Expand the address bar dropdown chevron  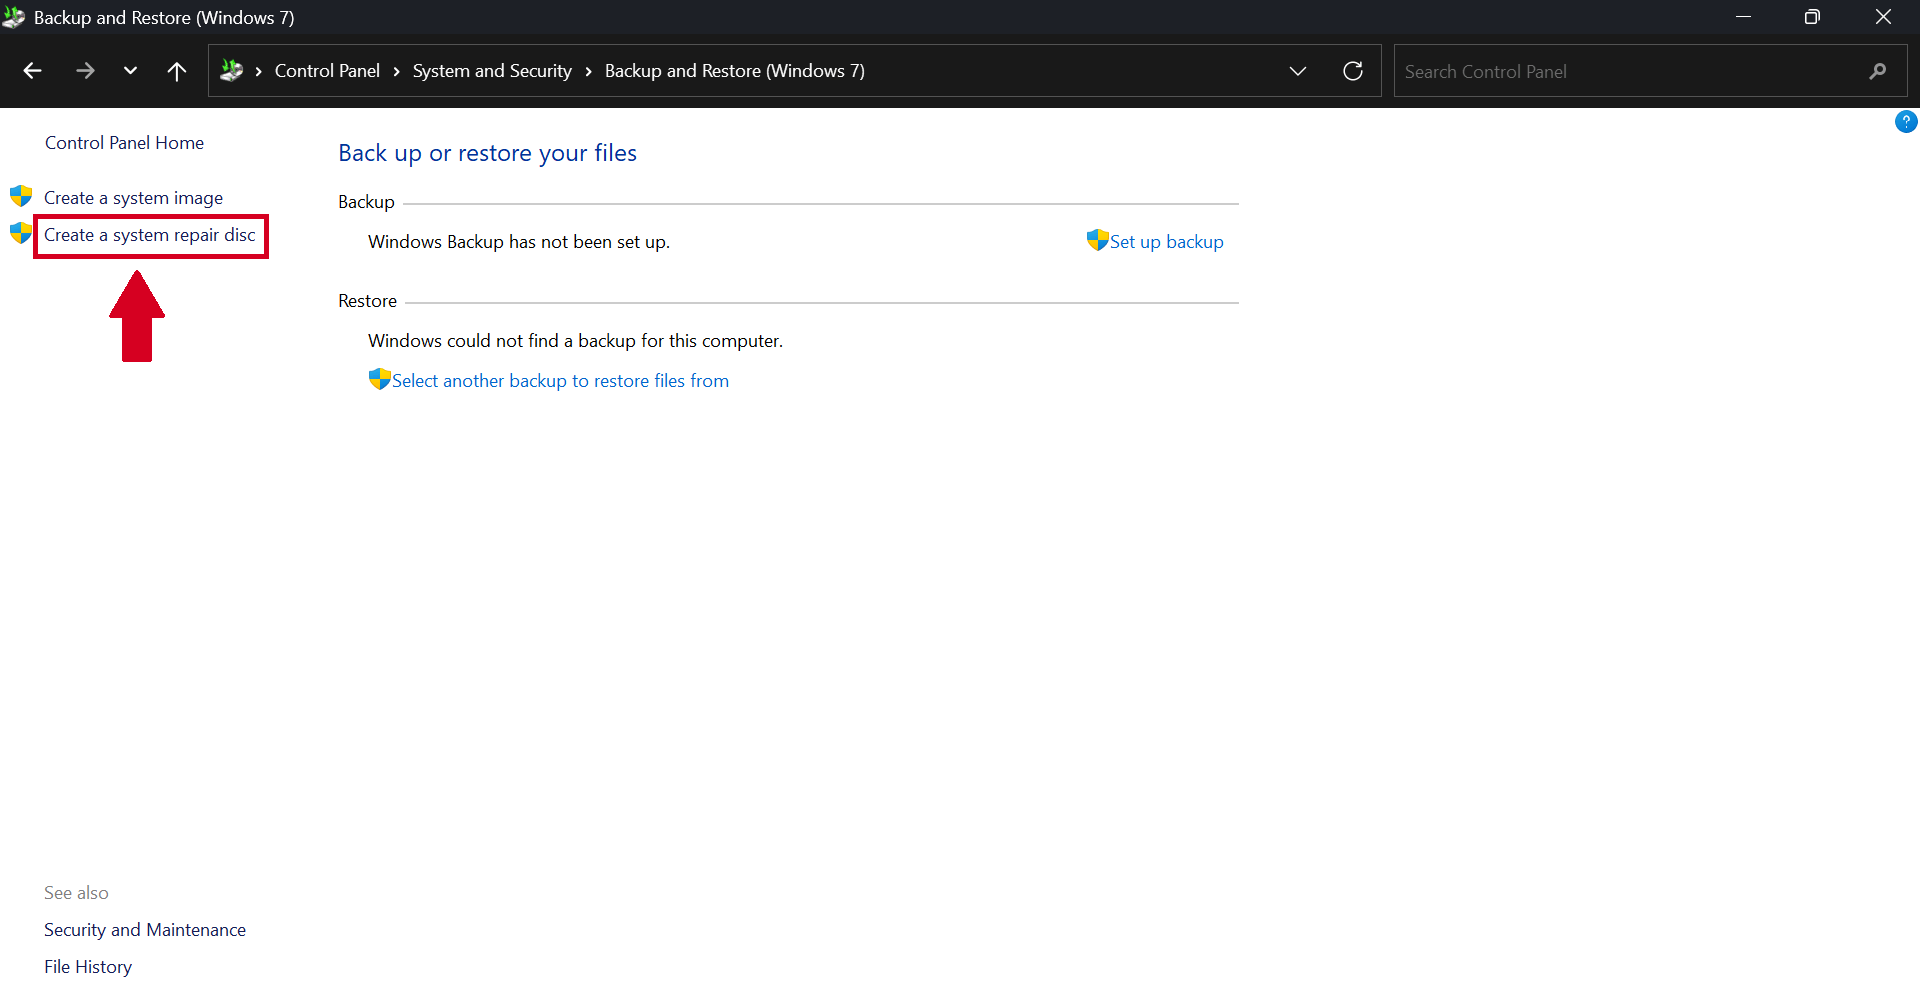coord(1297,70)
